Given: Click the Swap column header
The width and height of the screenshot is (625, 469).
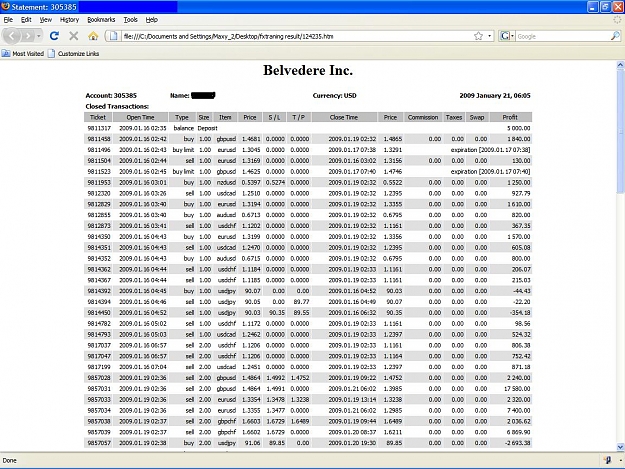Looking at the screenshot, I should pos(477,117).
